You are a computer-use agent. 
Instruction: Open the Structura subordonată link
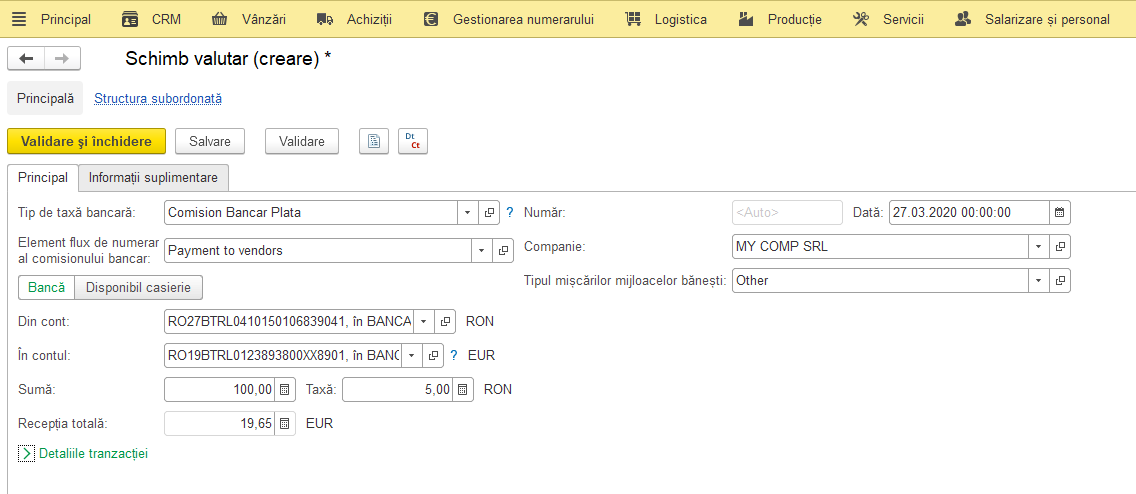click(158, 98)
